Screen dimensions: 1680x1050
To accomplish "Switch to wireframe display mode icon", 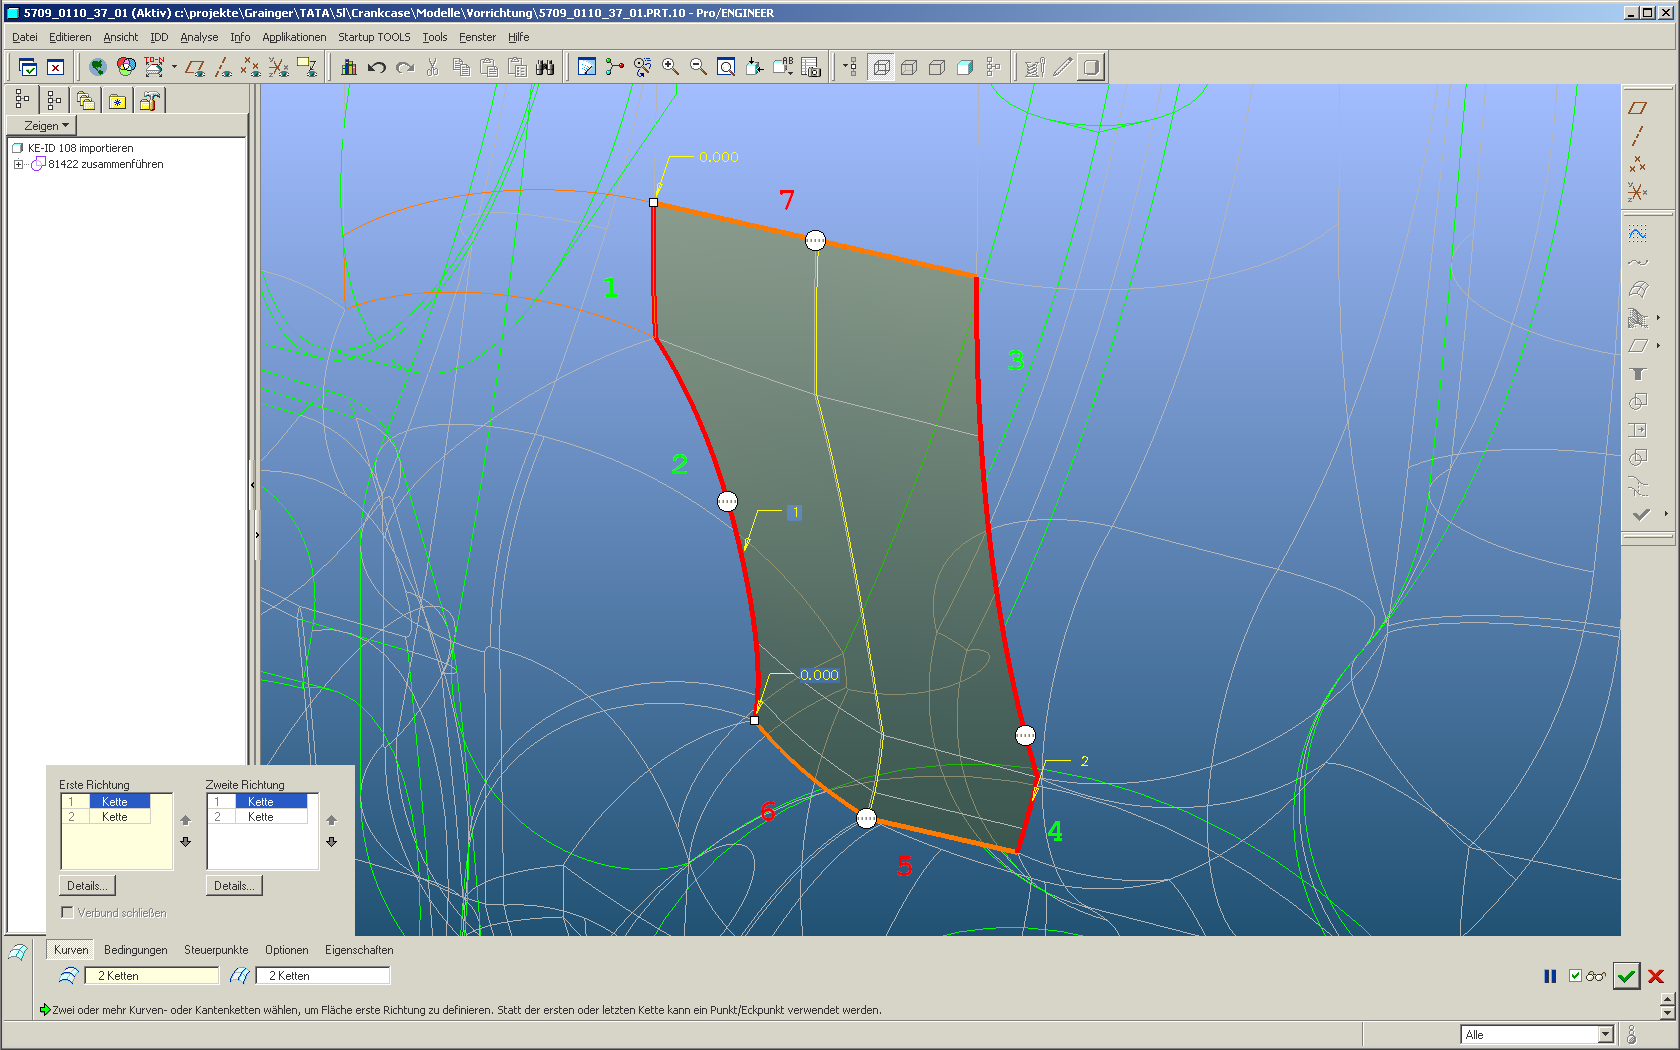I will tap(881, 67).
